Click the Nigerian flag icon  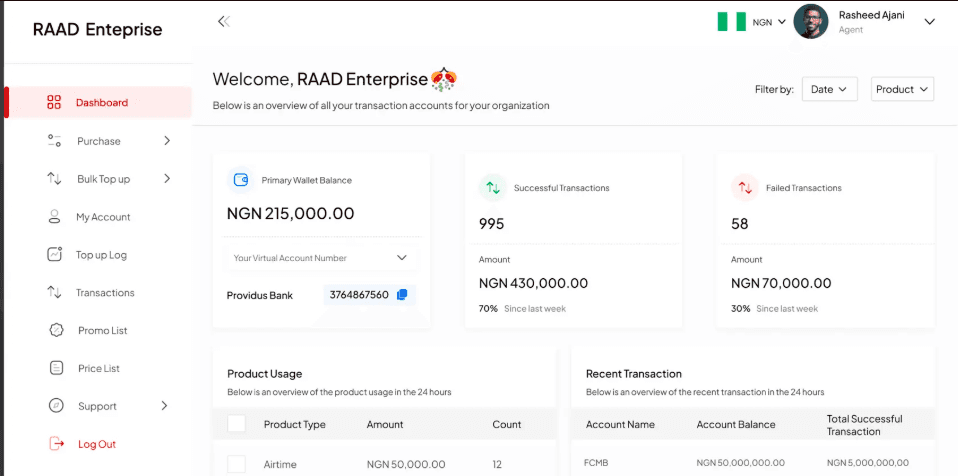[732, 22]
